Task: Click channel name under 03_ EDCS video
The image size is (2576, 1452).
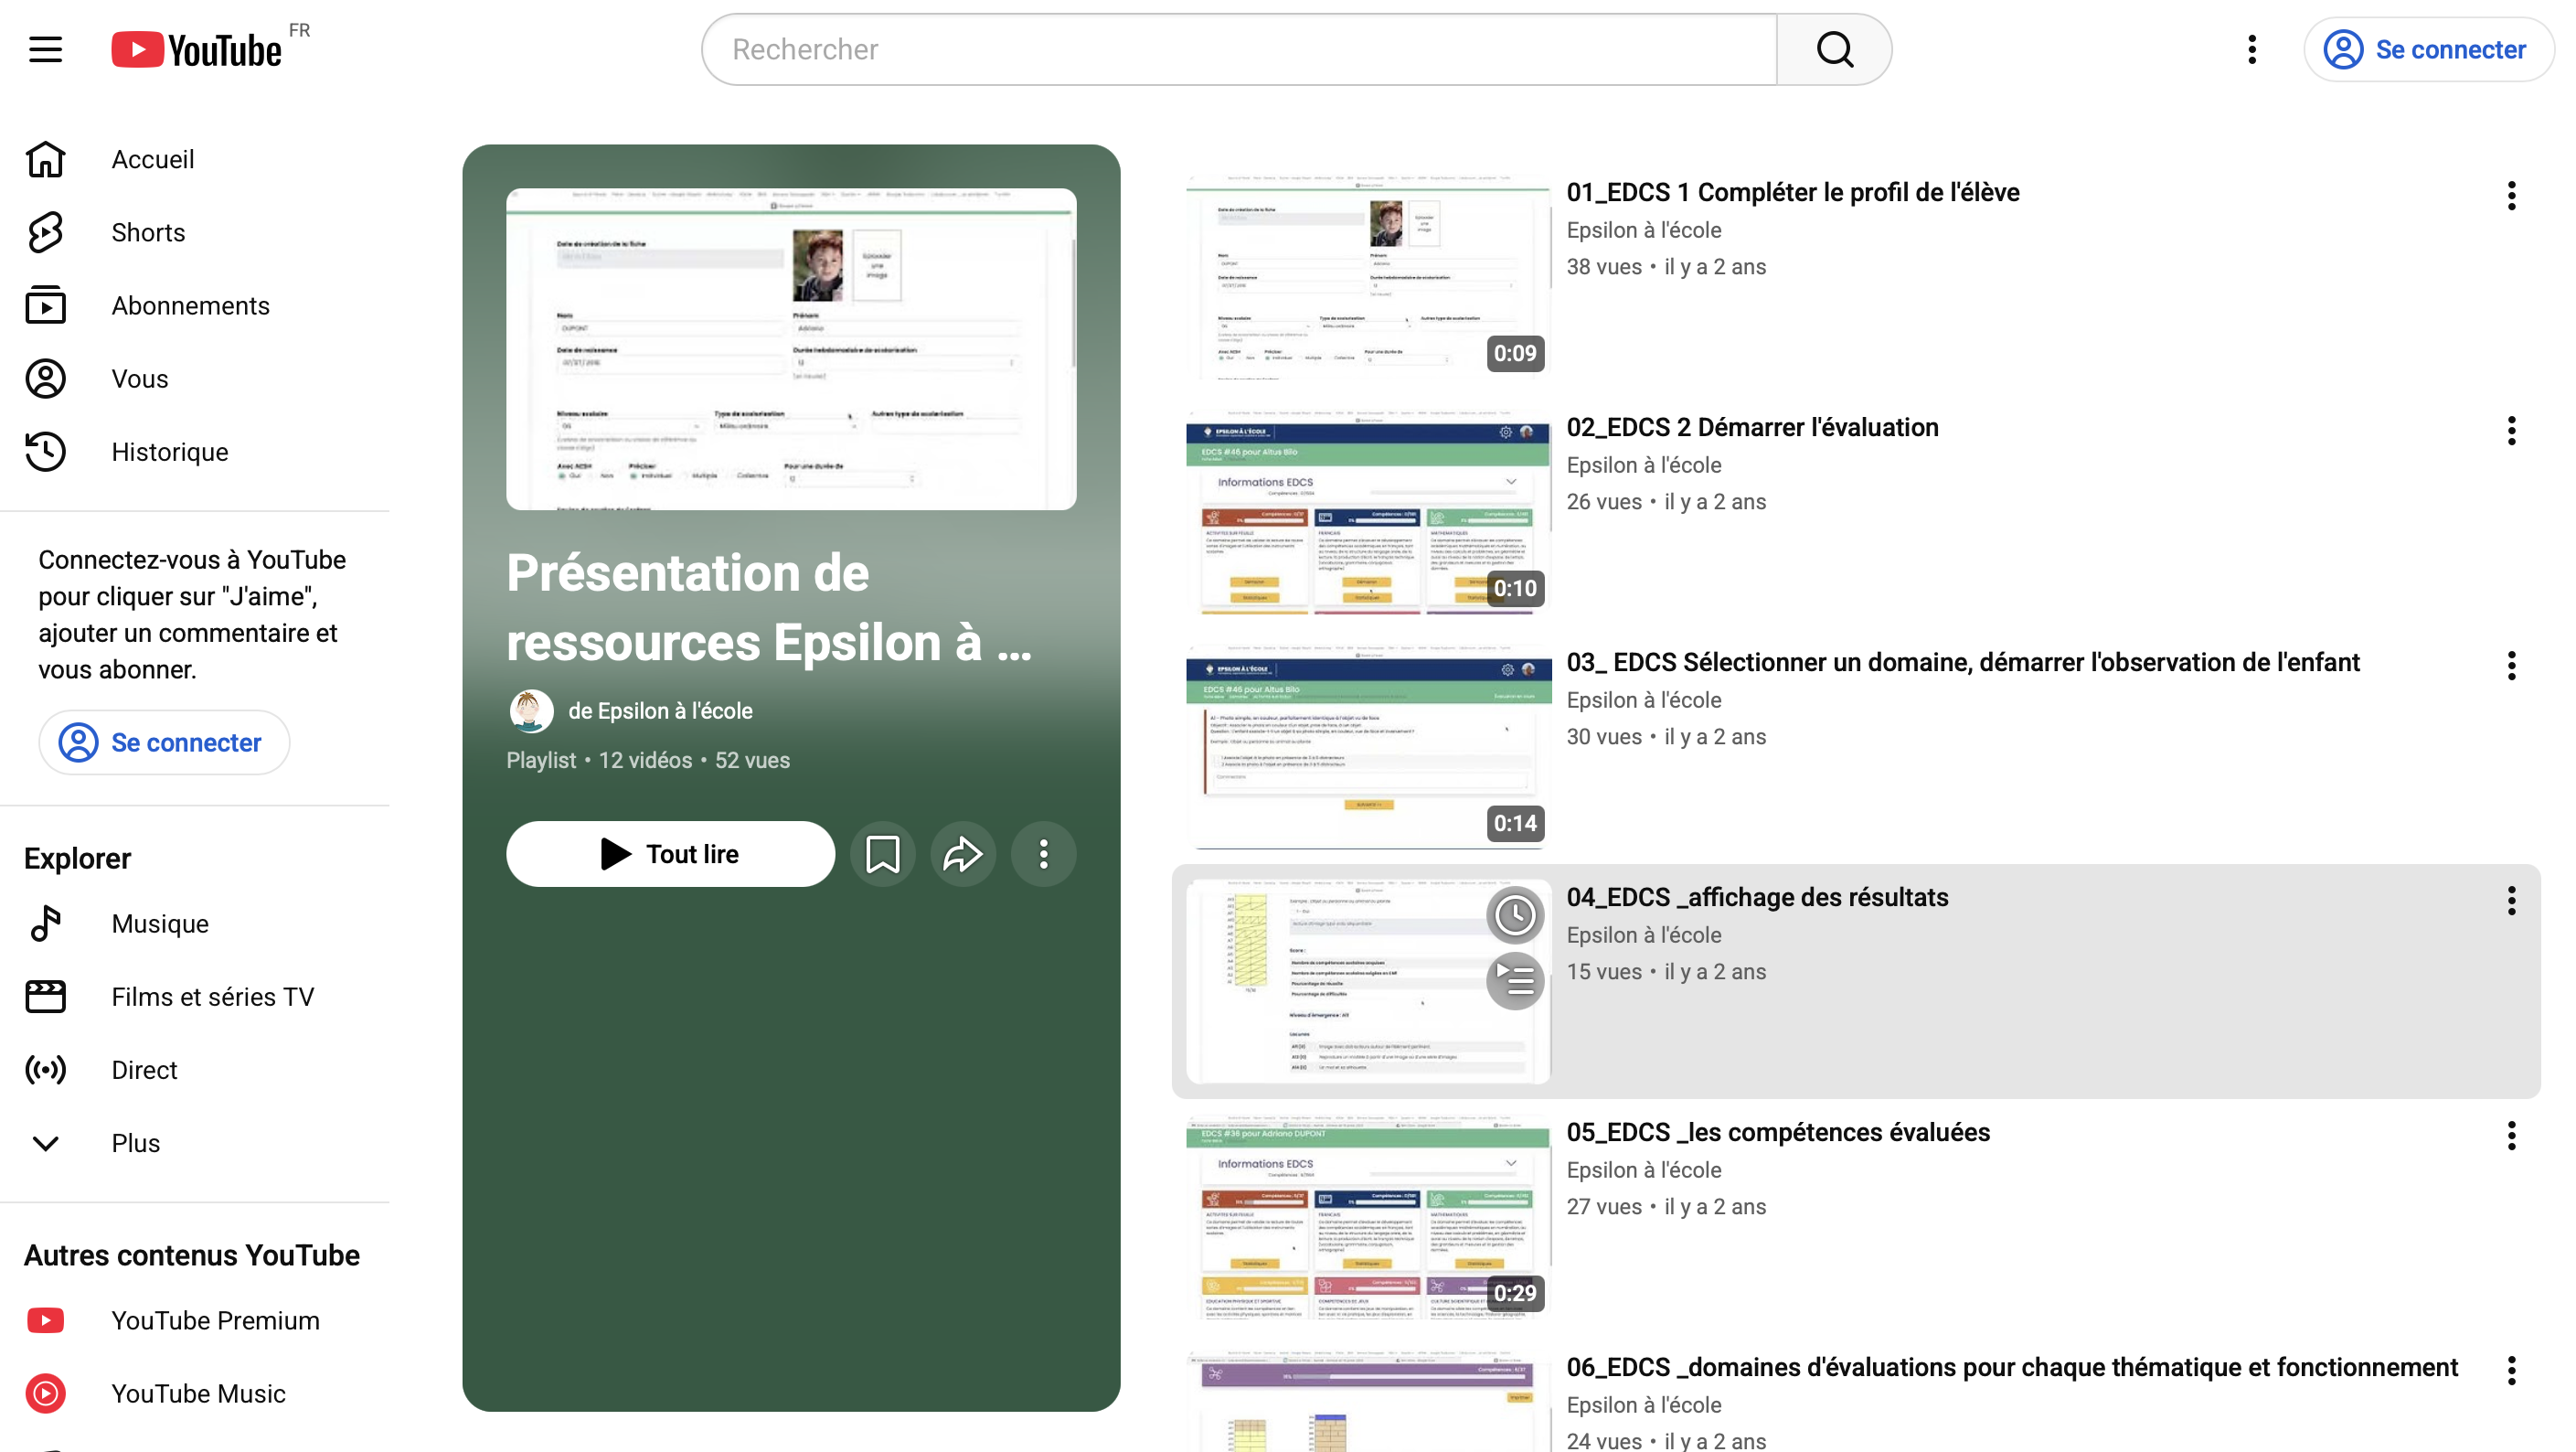Action: tap(1643, 700)
